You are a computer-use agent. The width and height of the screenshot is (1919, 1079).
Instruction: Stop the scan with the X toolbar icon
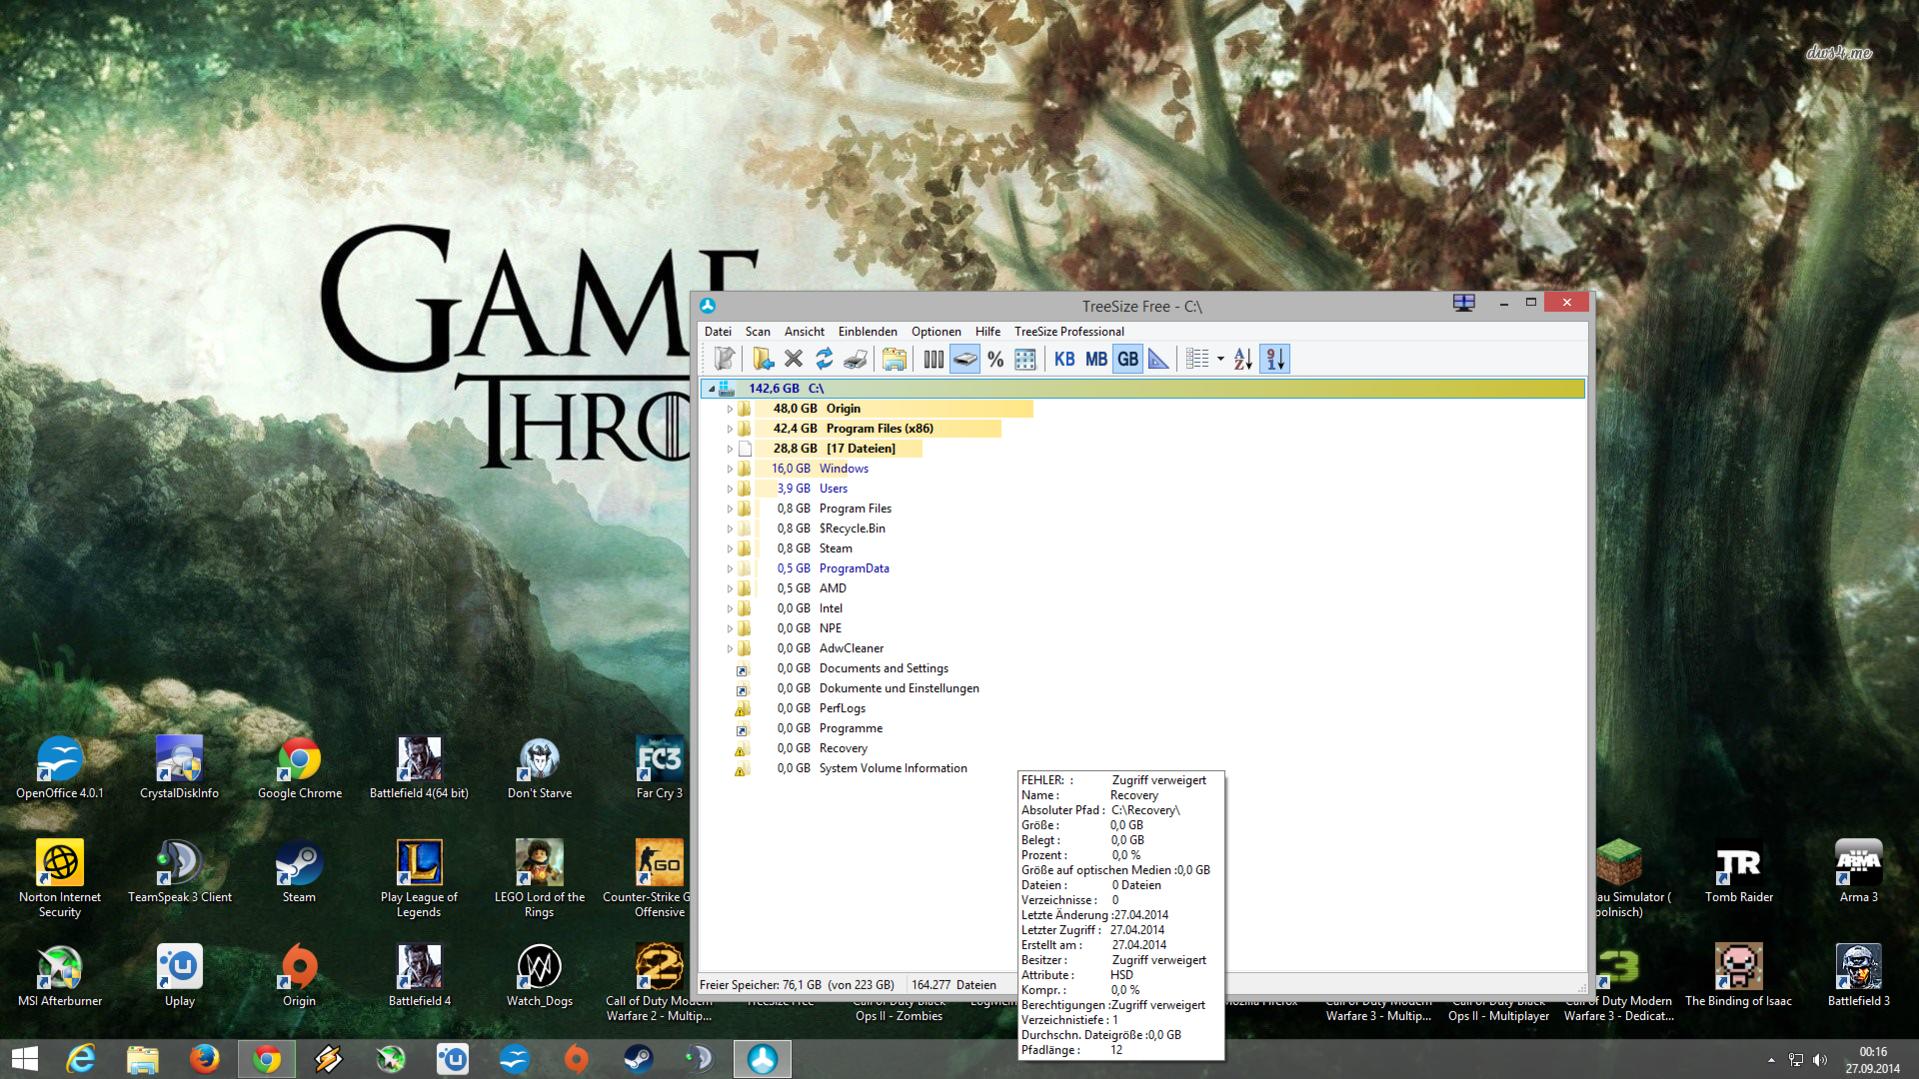794,359
